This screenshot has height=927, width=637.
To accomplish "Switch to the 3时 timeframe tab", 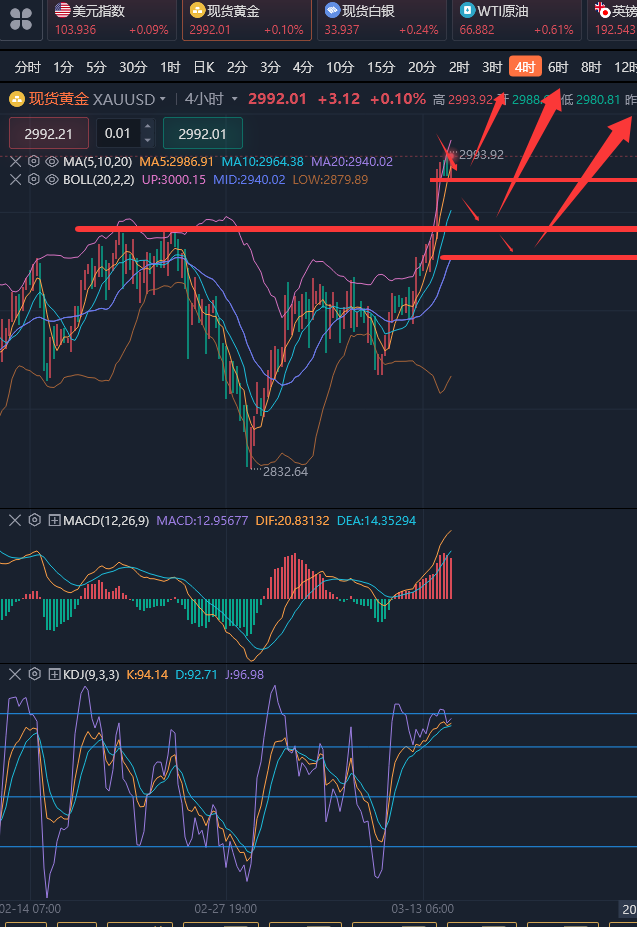I will tap(492, 67).
